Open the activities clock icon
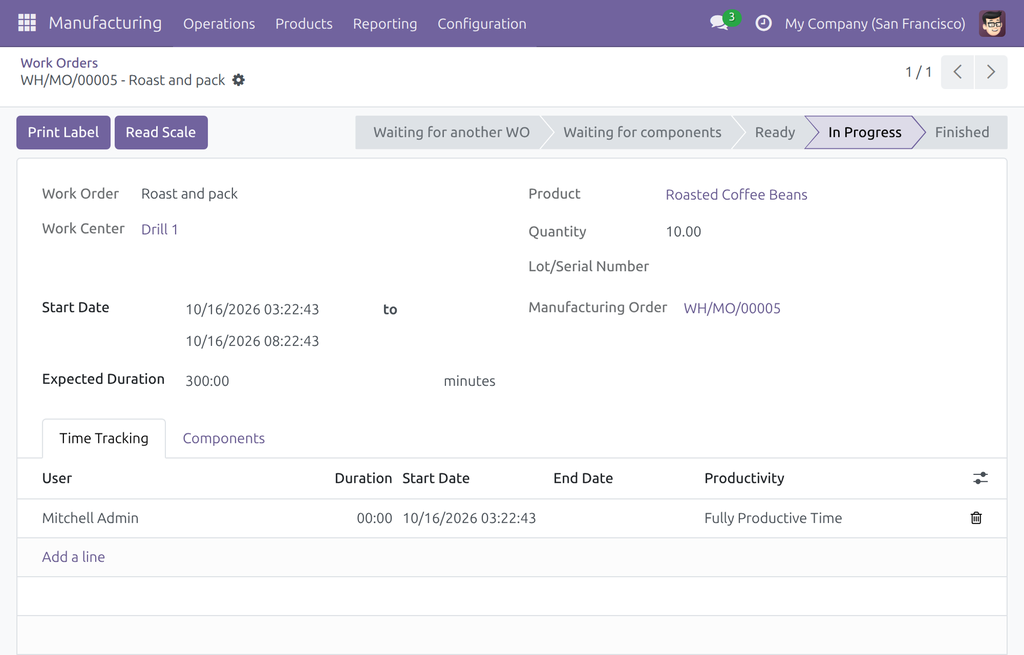The image size is (1024, 655). click(x=763, y=24)
